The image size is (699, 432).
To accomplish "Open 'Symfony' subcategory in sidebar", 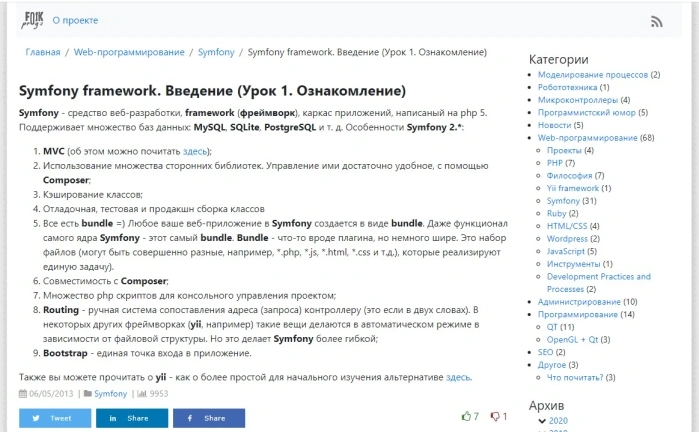I will click(563, 201).
